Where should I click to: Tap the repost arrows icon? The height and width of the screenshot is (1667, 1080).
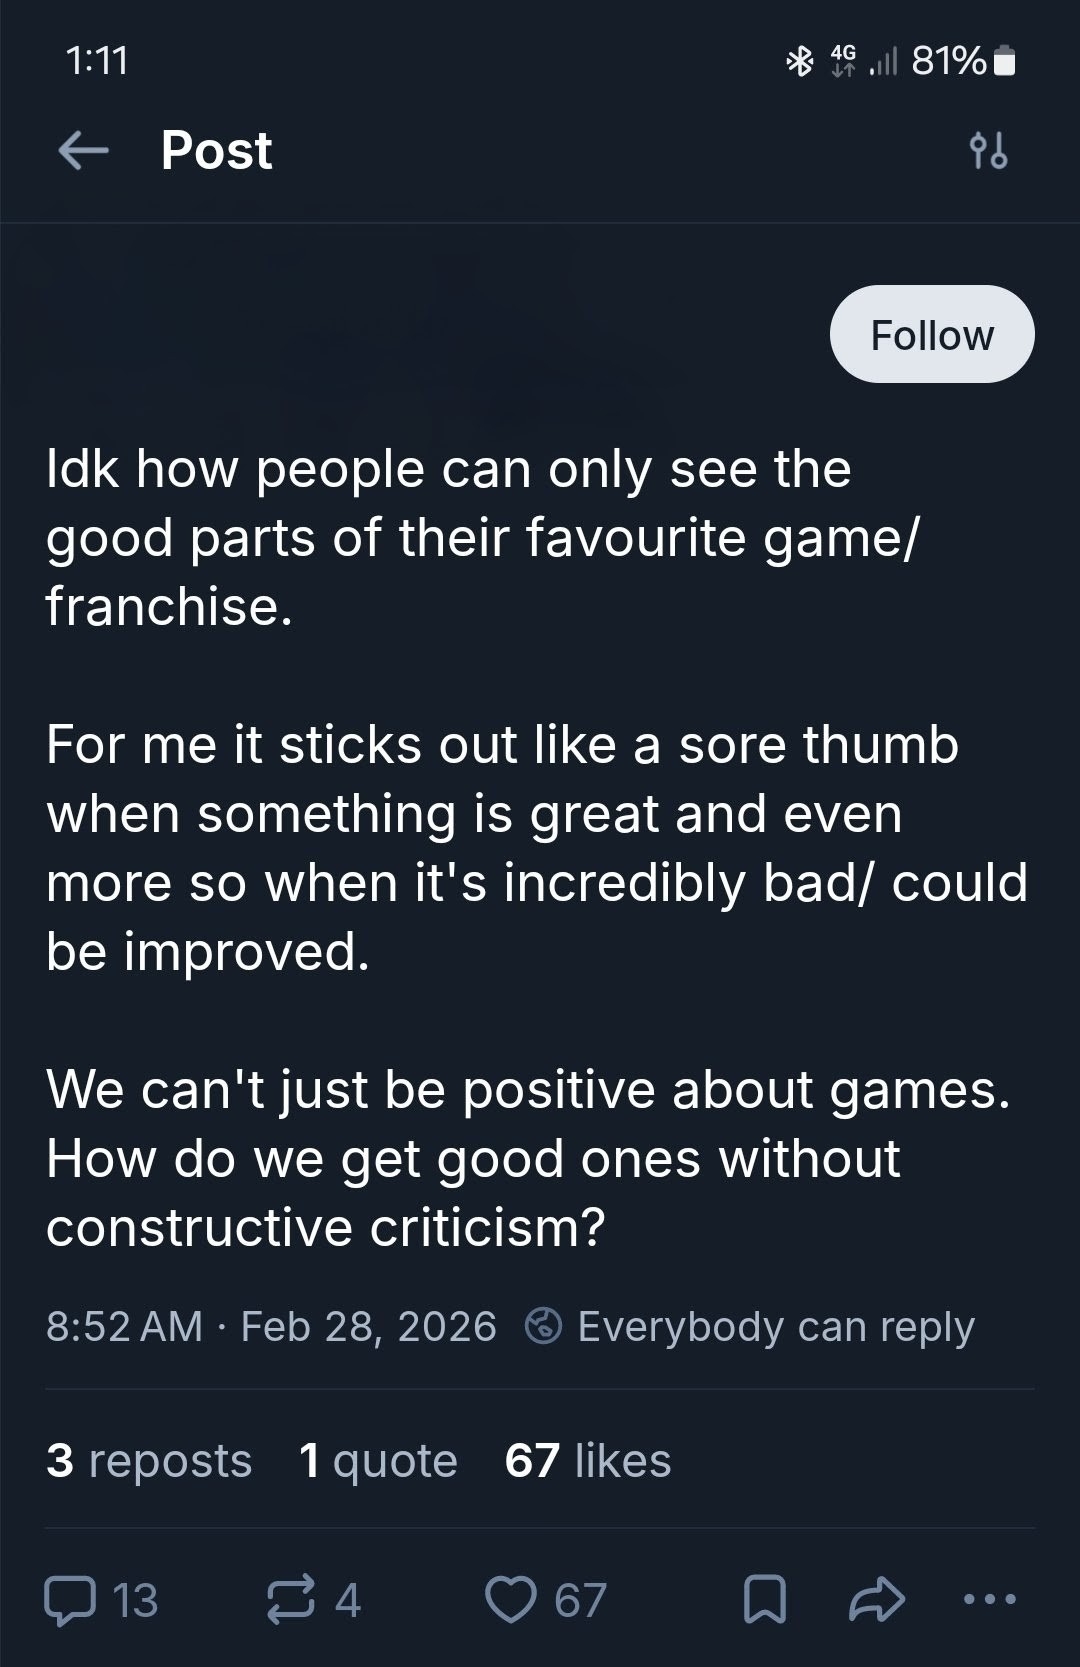[291, 1599]
